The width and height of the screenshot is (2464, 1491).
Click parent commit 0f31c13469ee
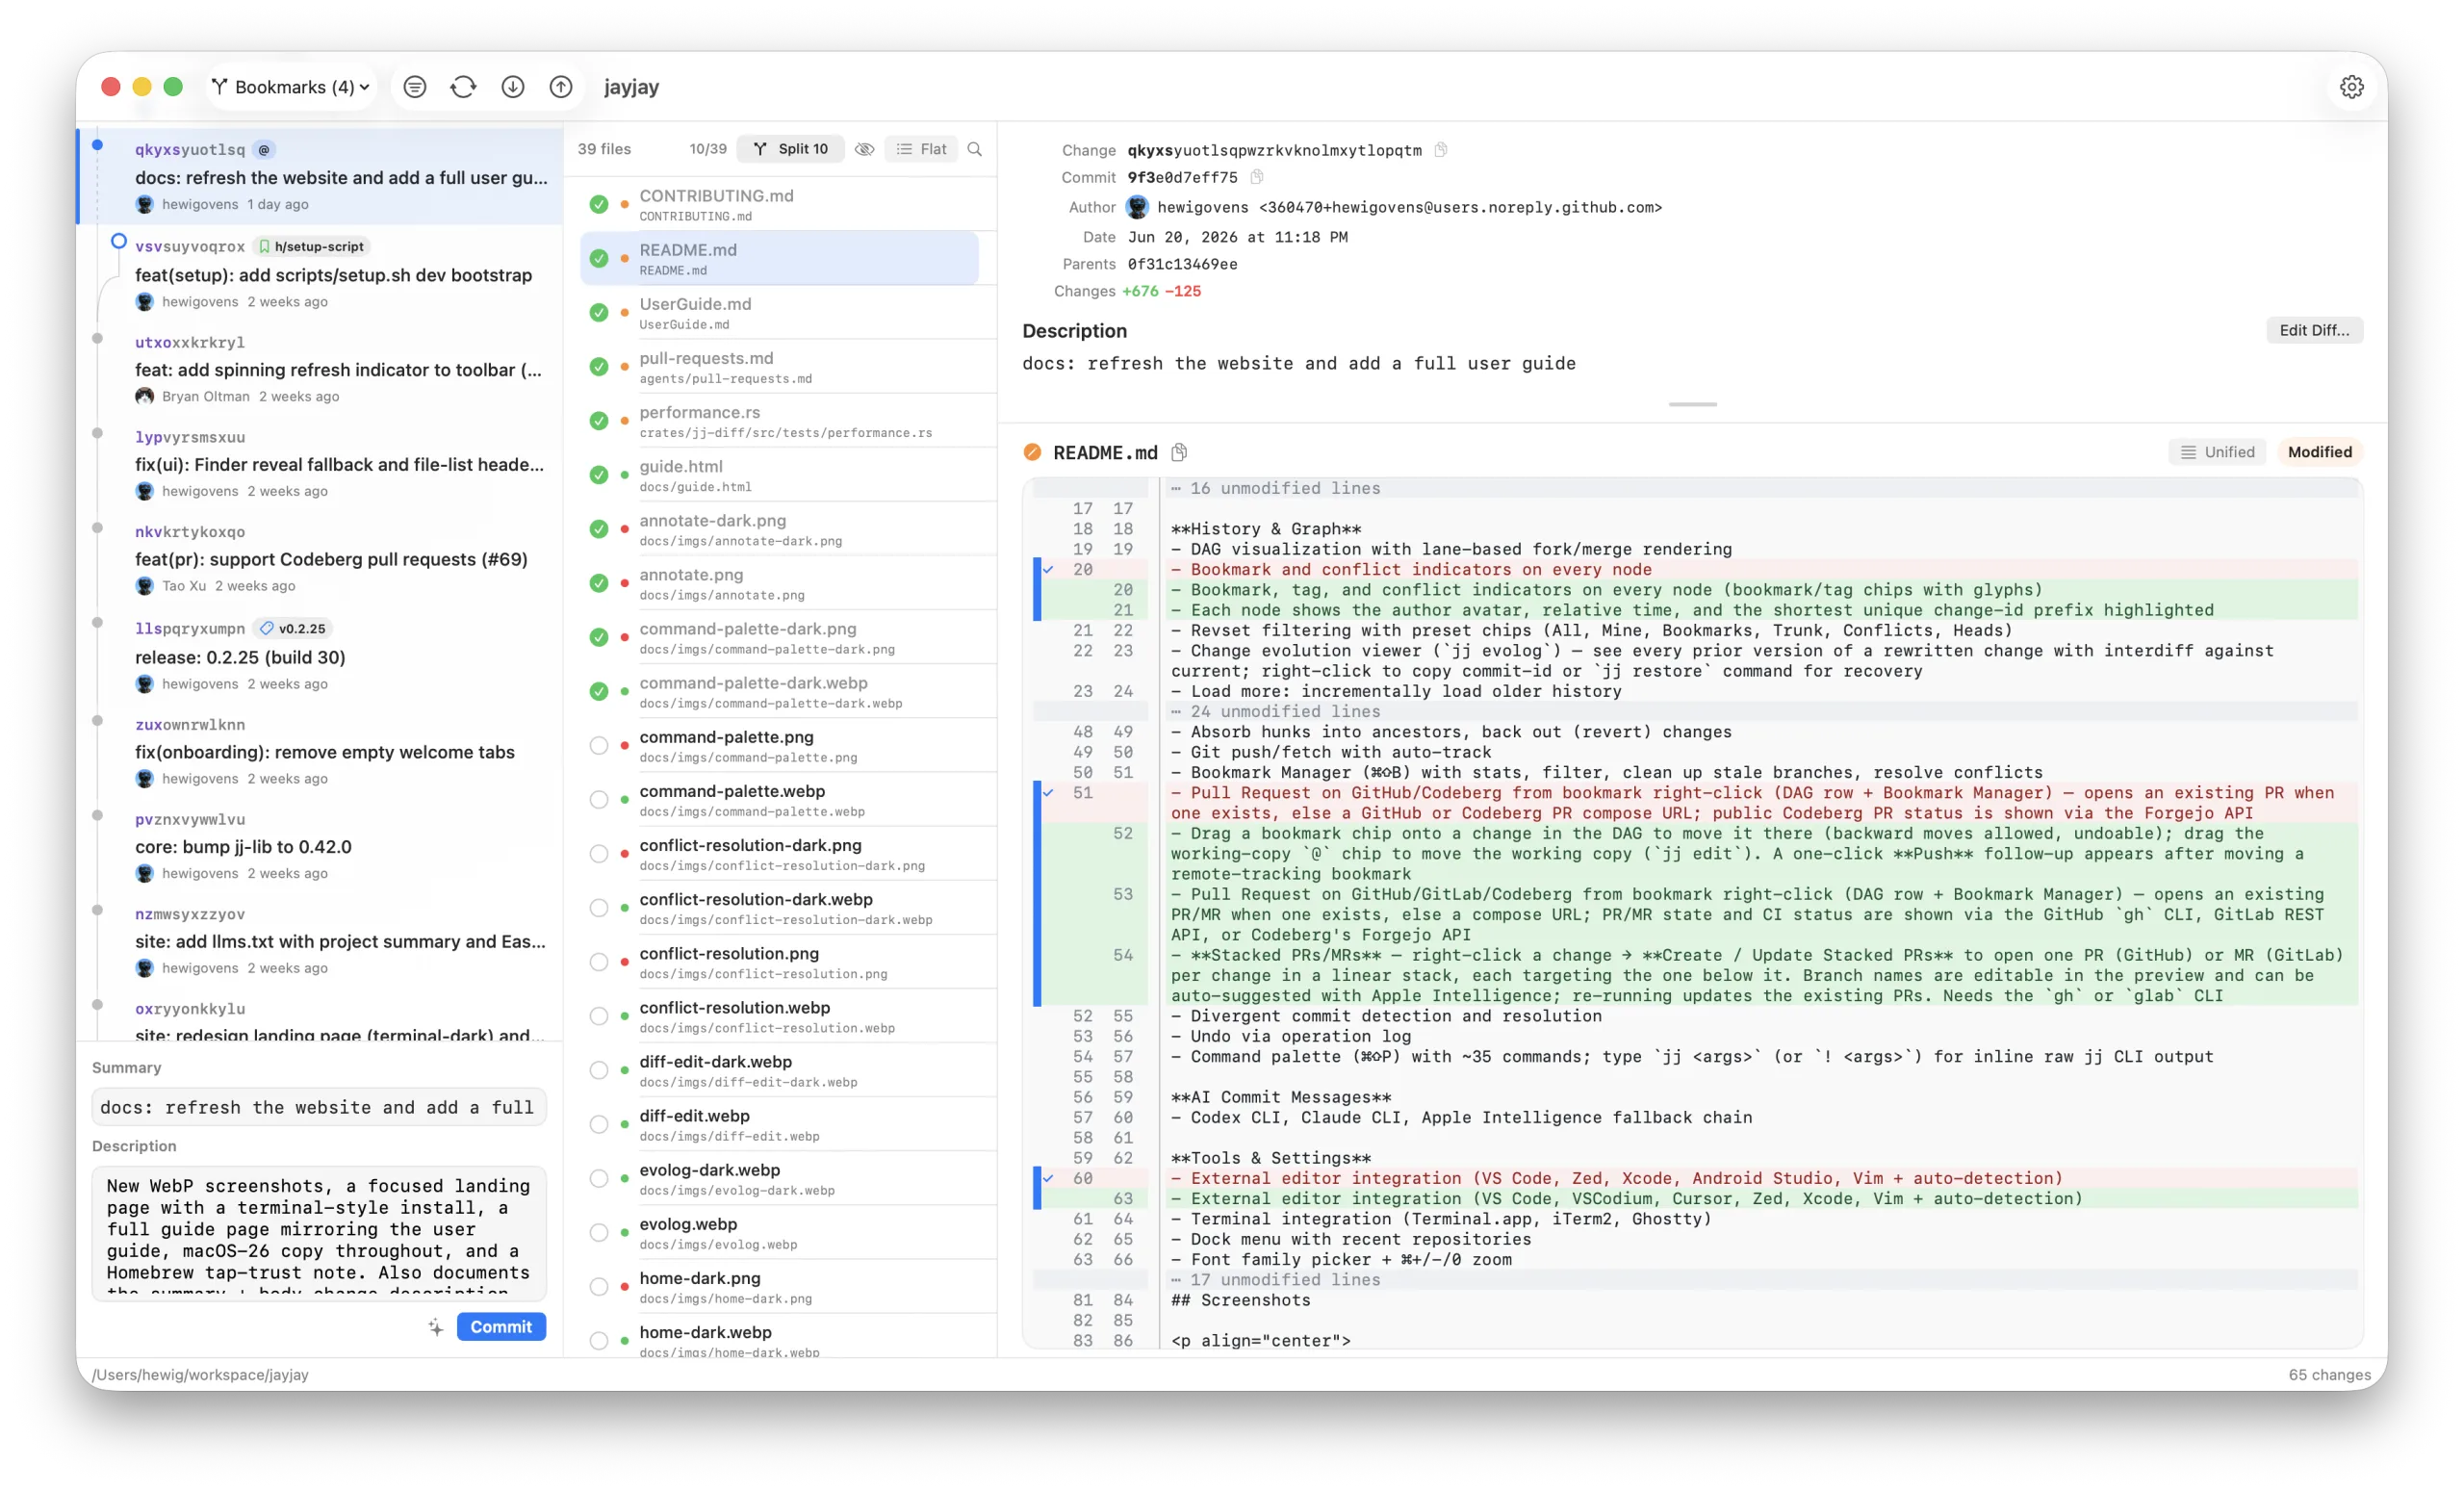click(x=1182, y=264)
